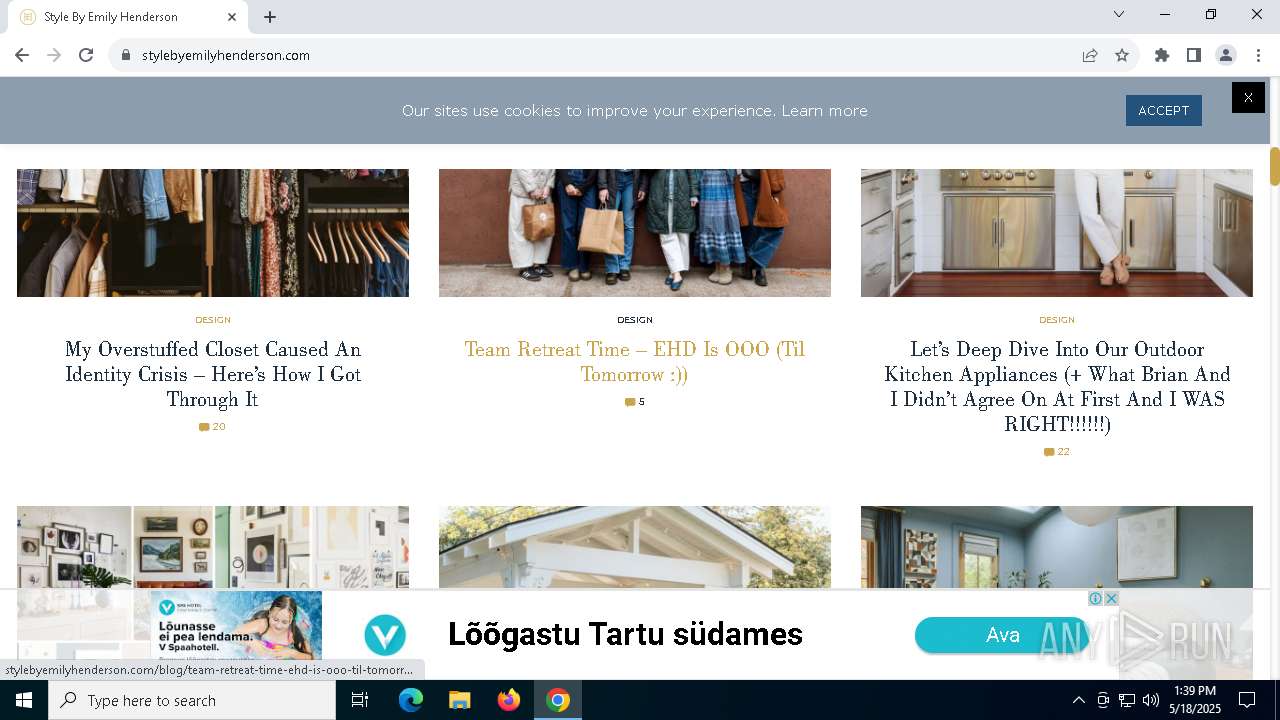The width and height of the screenshot is (1280, 720).
Task: Toggle the browser side panel icon
Action: tap(1194, 55)
